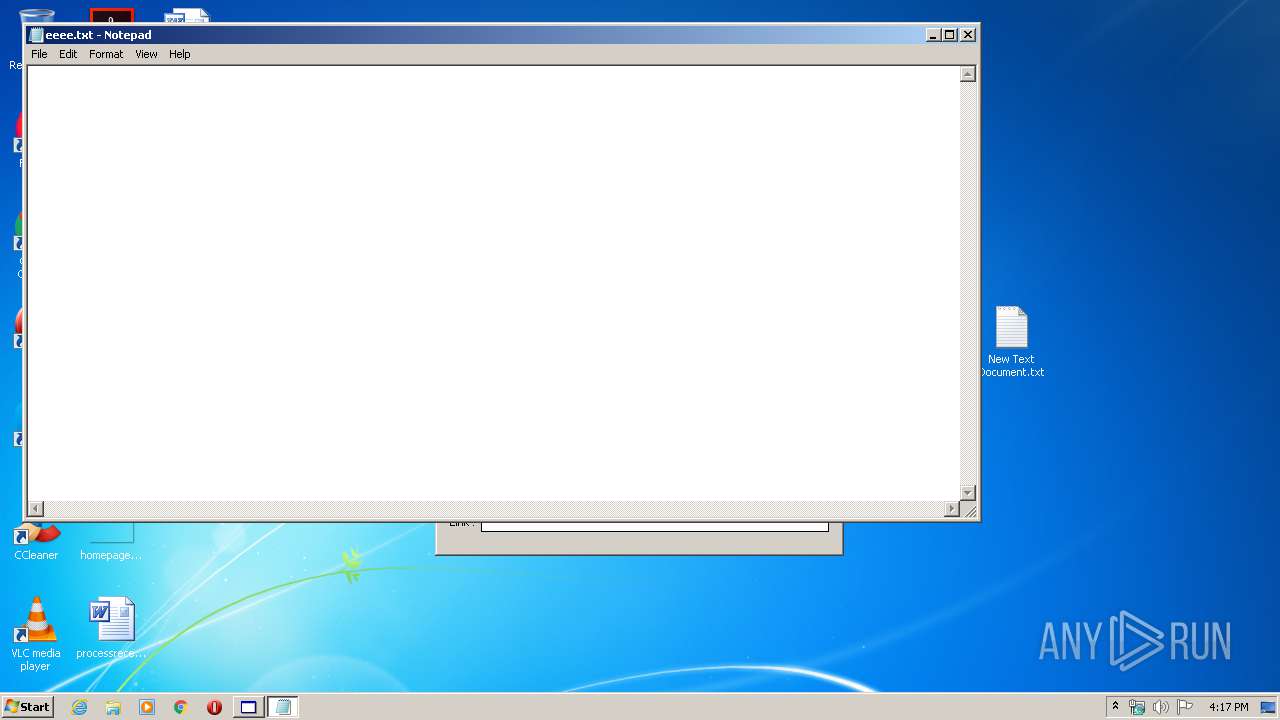This screenshot has height=720, width=1280.
Task: Click the vertical scrollbar up arrow
Action: [x=967, y=74]
